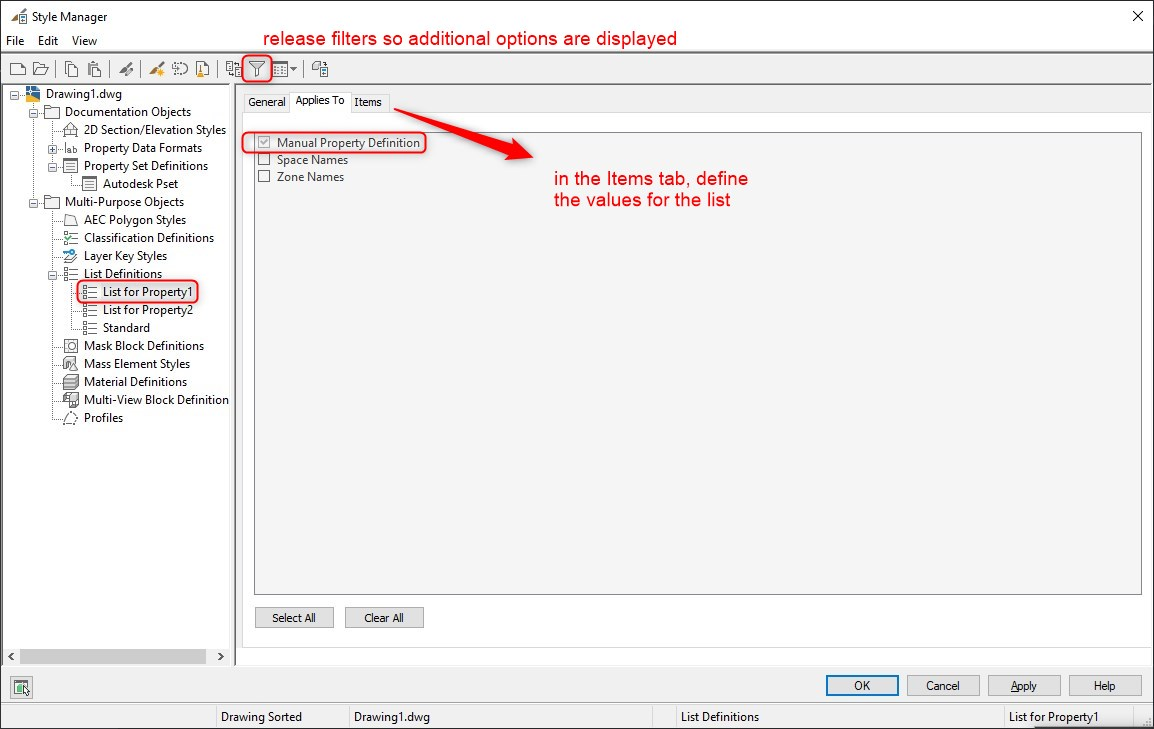Viewport: 1154px width, 729px height.
Task: Click the AEC Polygon Styles icon
Action: [71, 220]
